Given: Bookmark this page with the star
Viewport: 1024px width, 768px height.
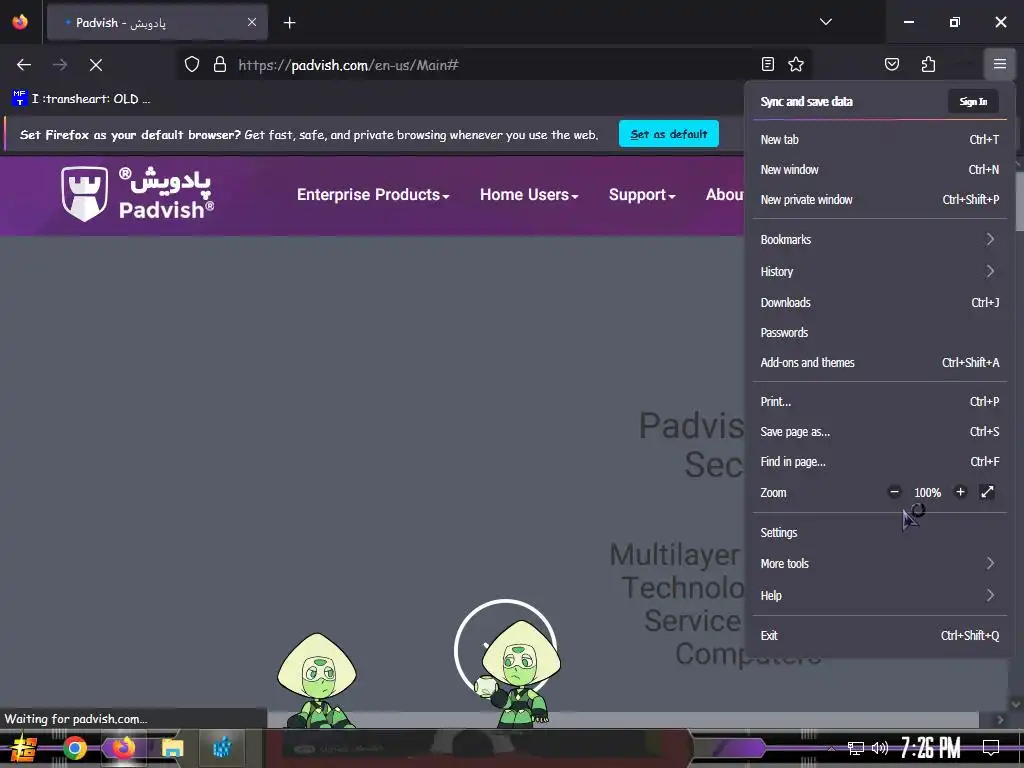Looking at the screenshot, I should coord(795,64).
